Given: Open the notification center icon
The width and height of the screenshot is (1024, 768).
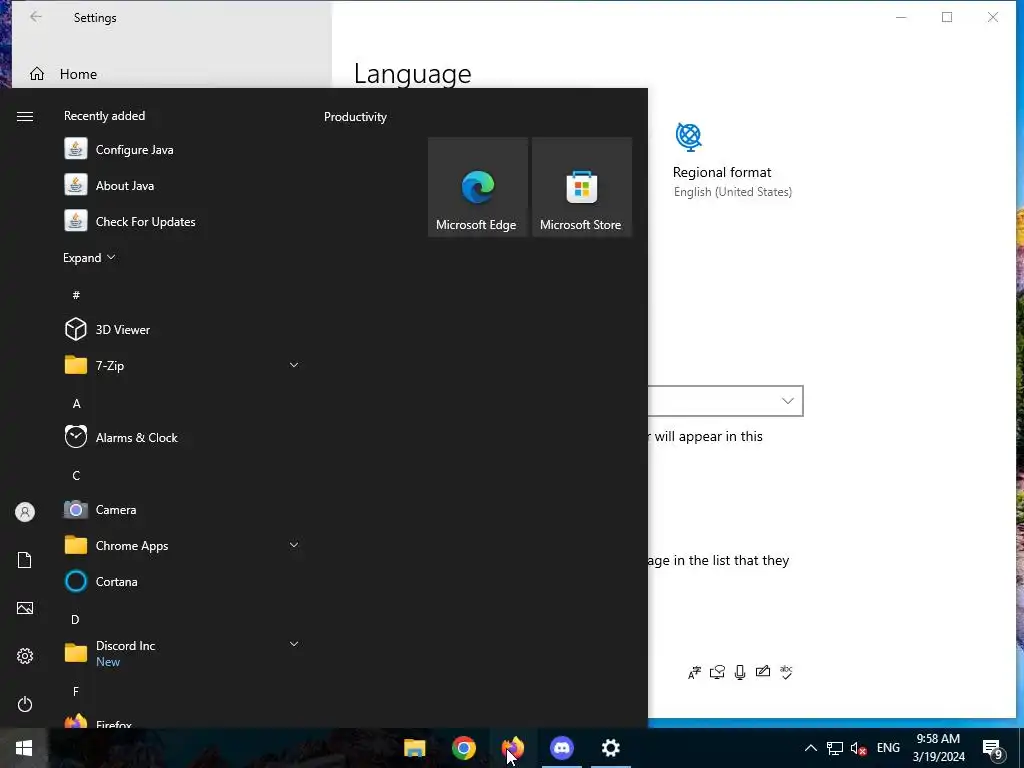Looking at the screenshot, I should (993, 748).
